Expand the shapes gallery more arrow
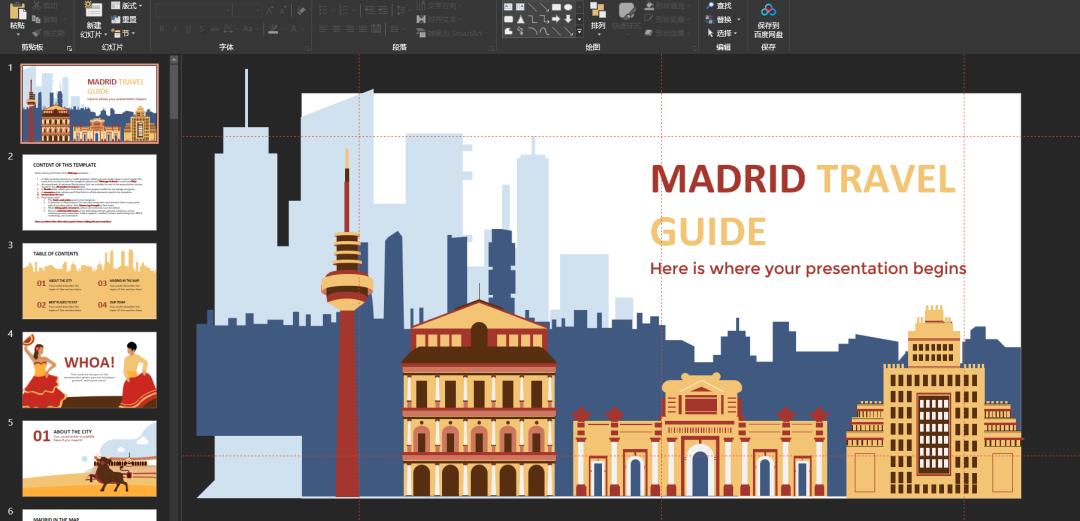1080x521 pixels. click(x=580, y=32)
